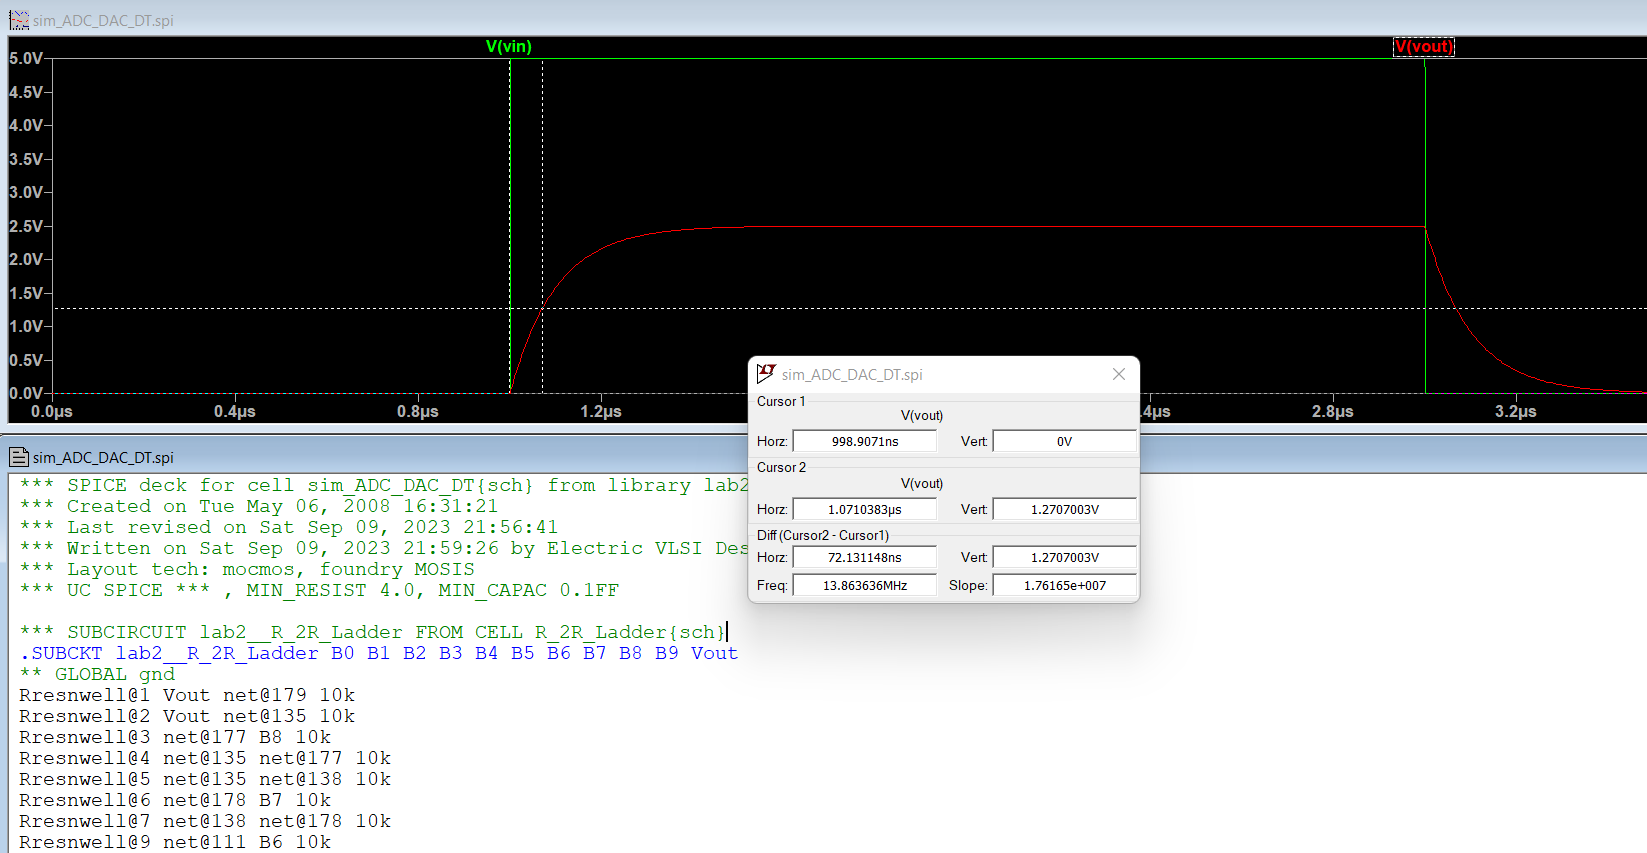
Task: Click the Rresnwell@5 net@135 net@138 line
Action: 205,779
